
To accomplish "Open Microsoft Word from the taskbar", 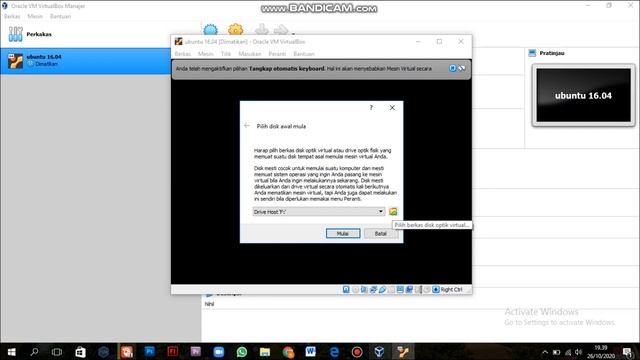I will click(311, 352).
